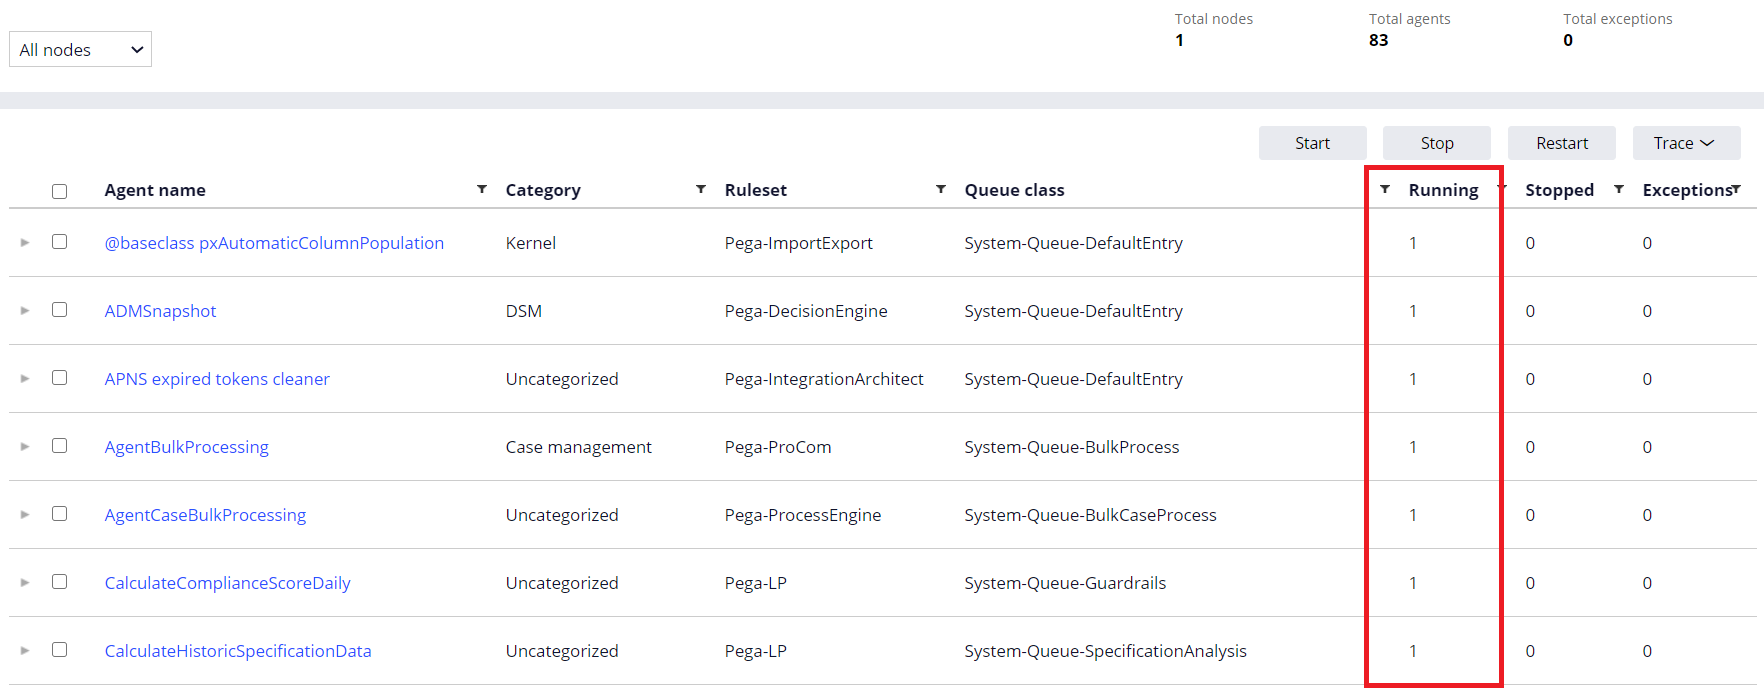Click the 'Pega-ImportExport' ruleset cell

tap(799, 243)
